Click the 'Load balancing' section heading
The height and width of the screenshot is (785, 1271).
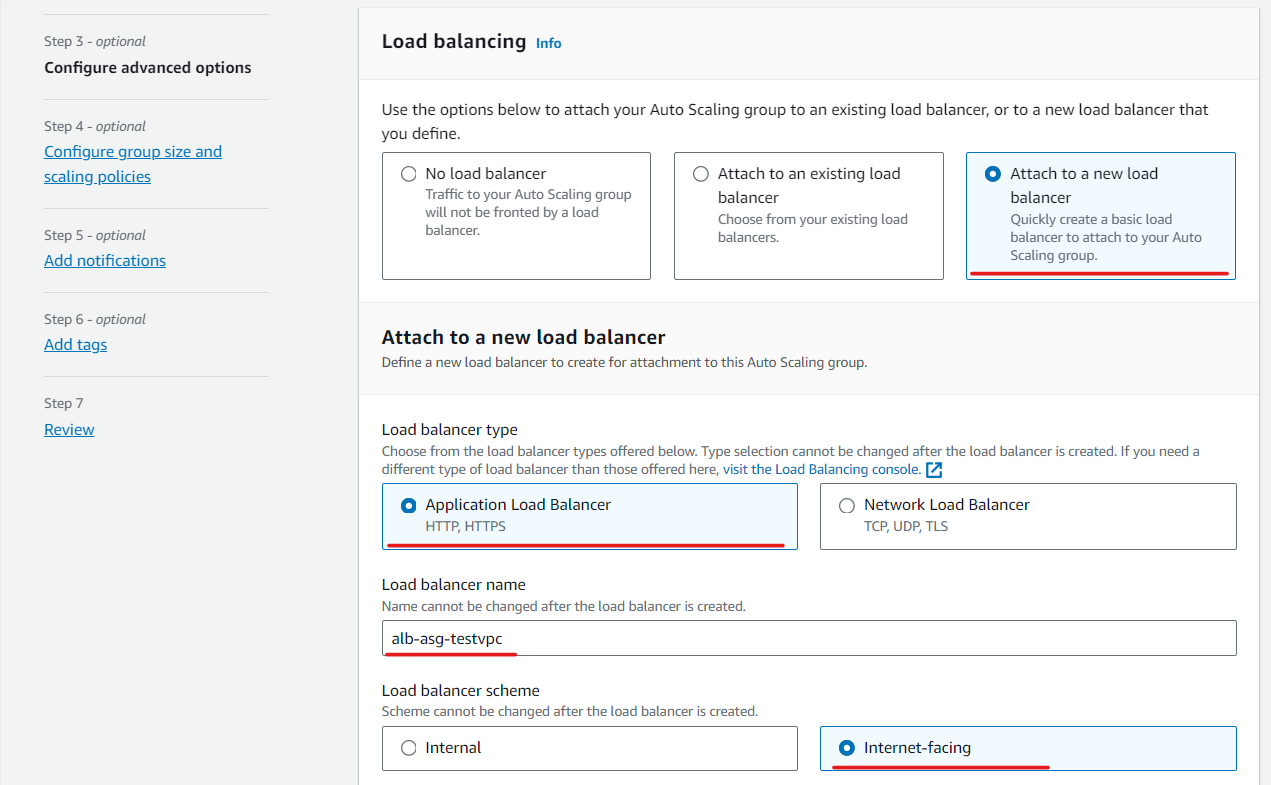[x=454, y=41]
